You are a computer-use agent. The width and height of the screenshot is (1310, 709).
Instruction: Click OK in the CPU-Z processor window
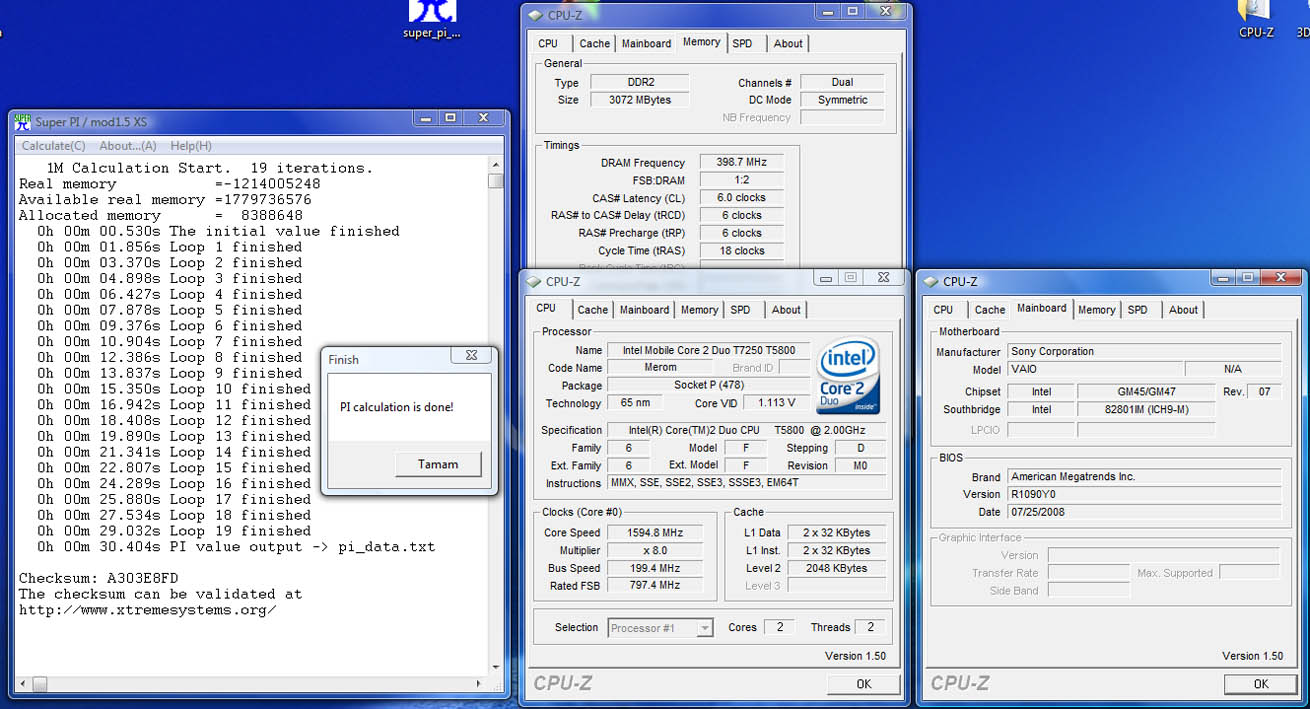863,684
